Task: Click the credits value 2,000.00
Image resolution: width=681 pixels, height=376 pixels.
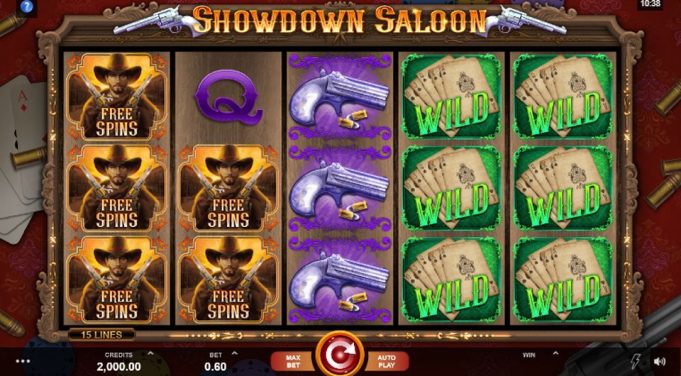Action: point(119,366)
